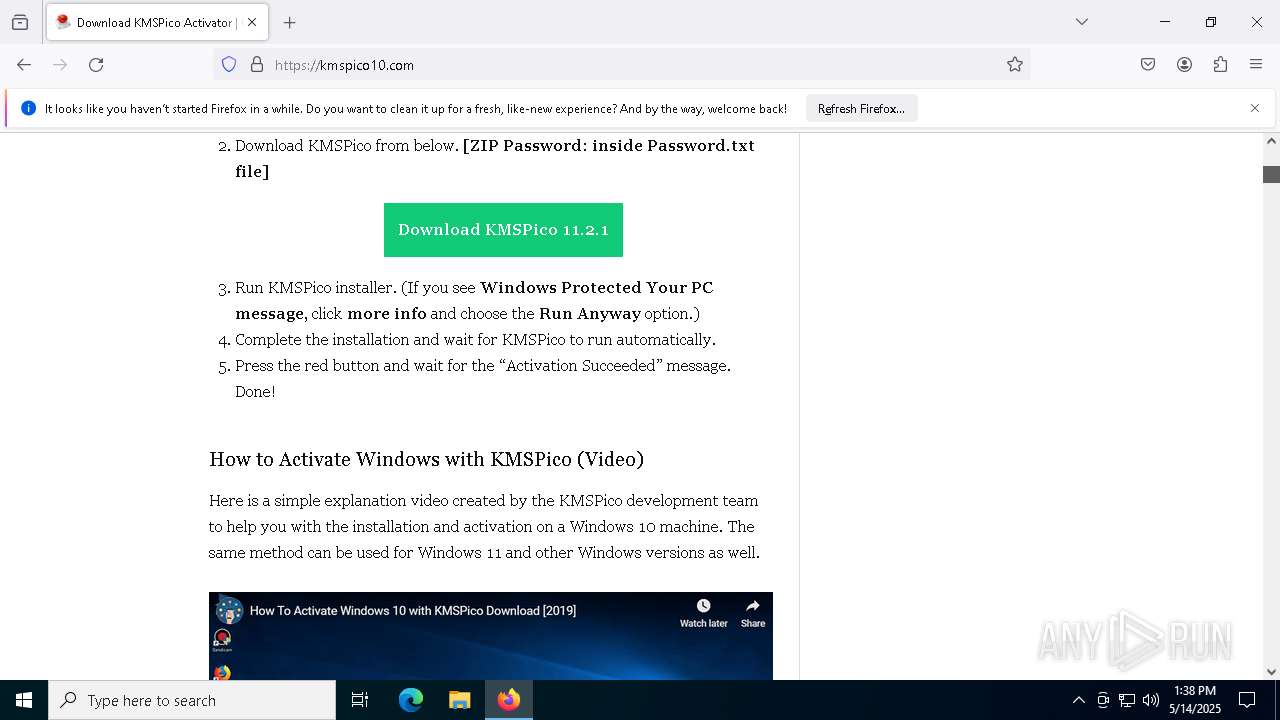Open the taskbar clock and date

(x=1195, y=700)
